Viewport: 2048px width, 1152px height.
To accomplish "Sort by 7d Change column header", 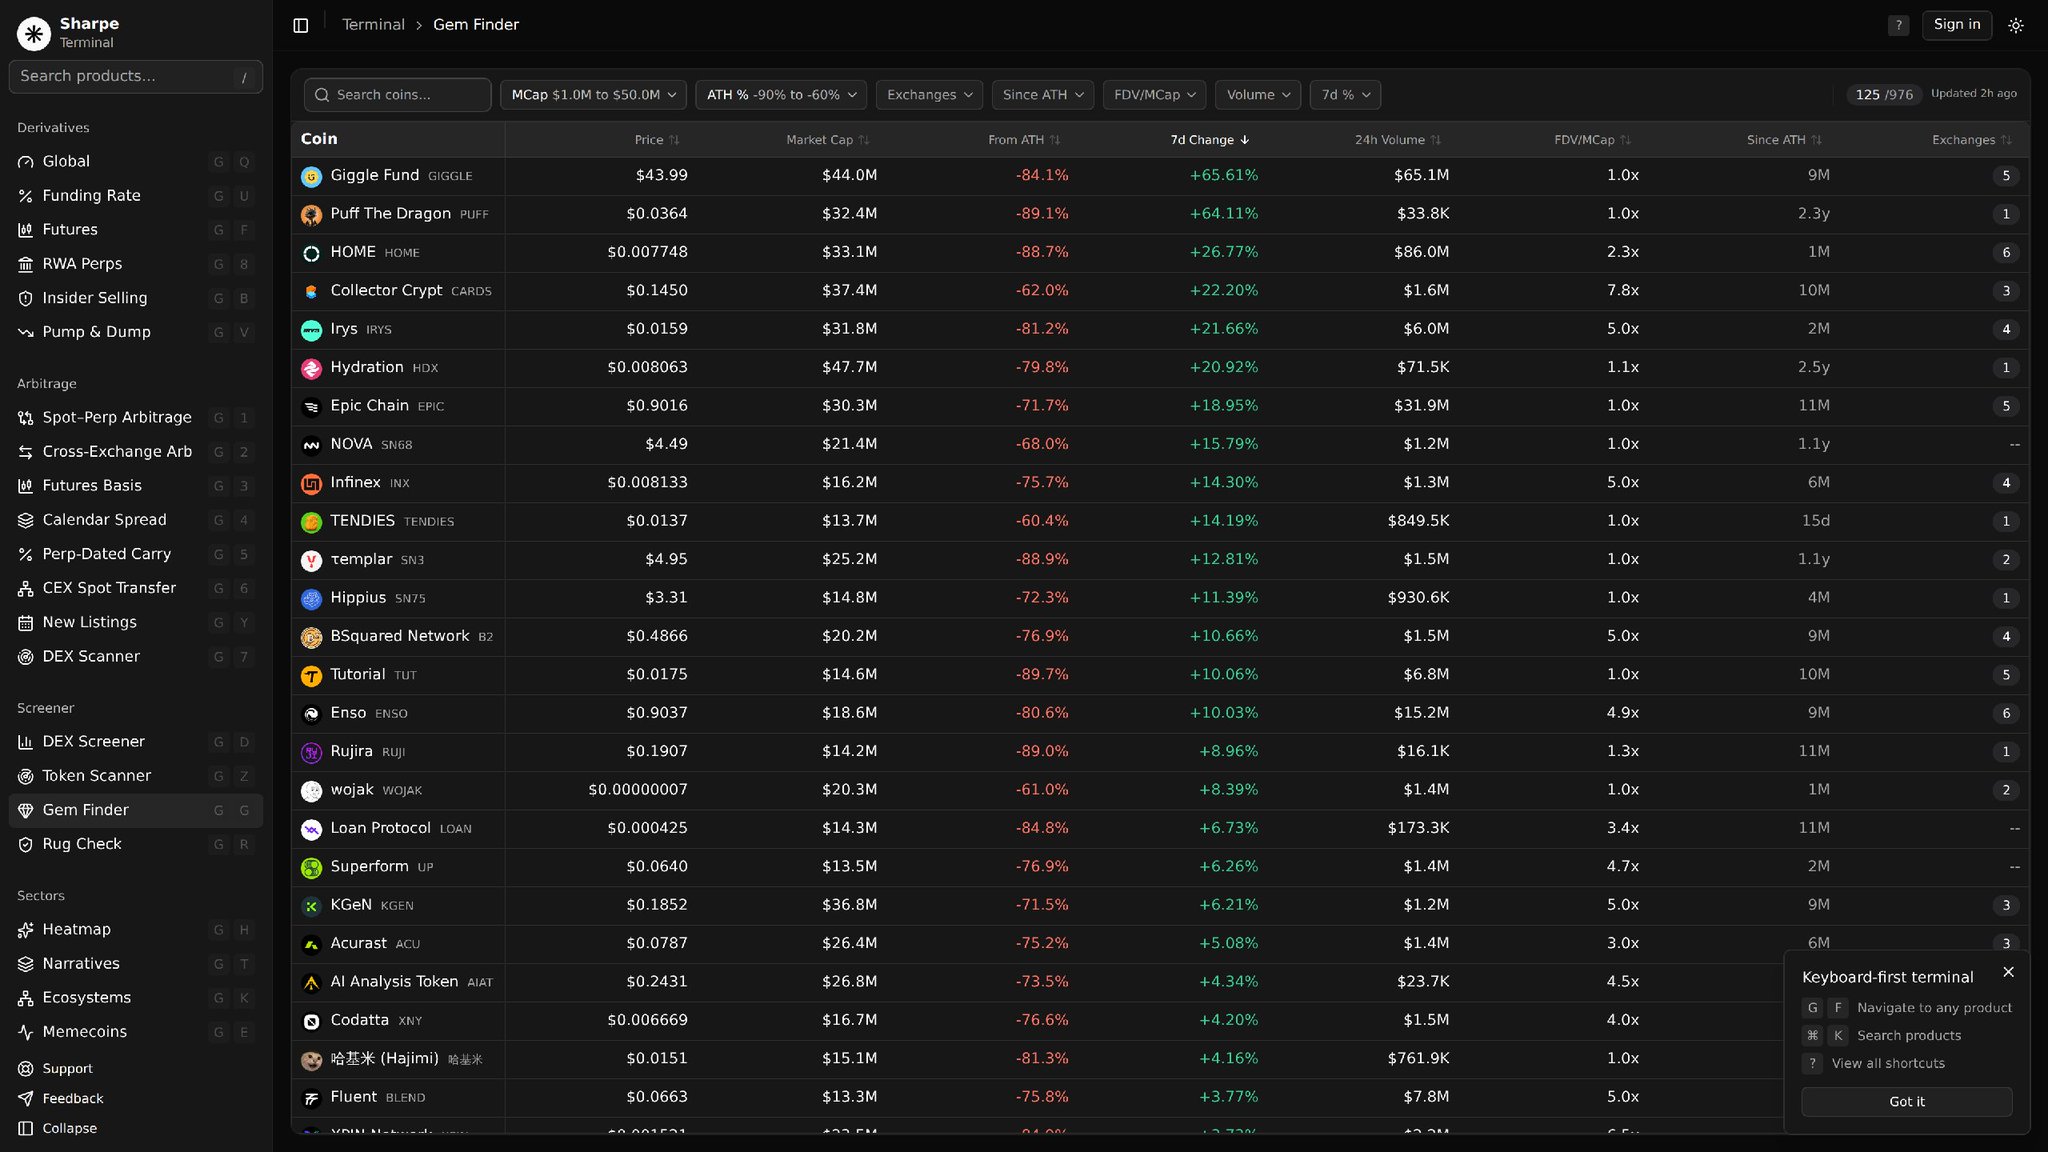I will tap(1210, 140).
